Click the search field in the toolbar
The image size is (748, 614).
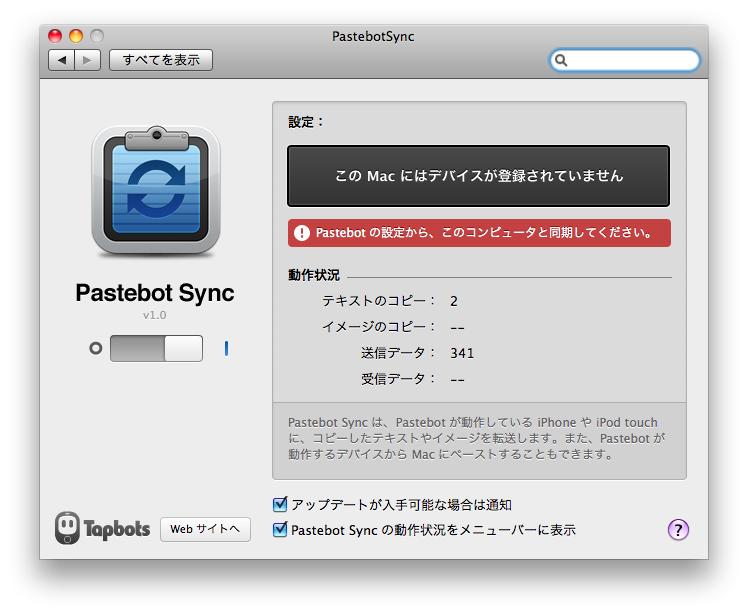click(x=624, y=60)
